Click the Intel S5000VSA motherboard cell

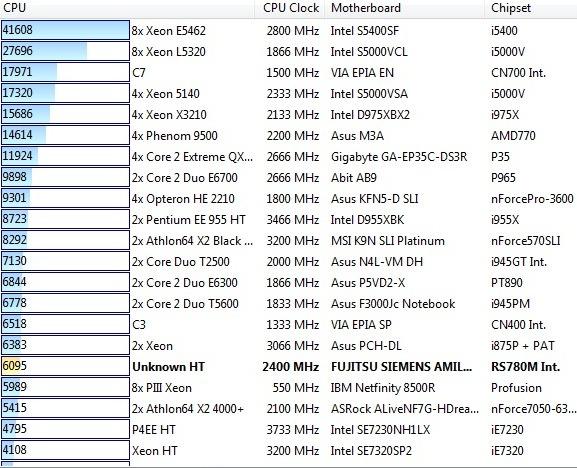[369, 93]
